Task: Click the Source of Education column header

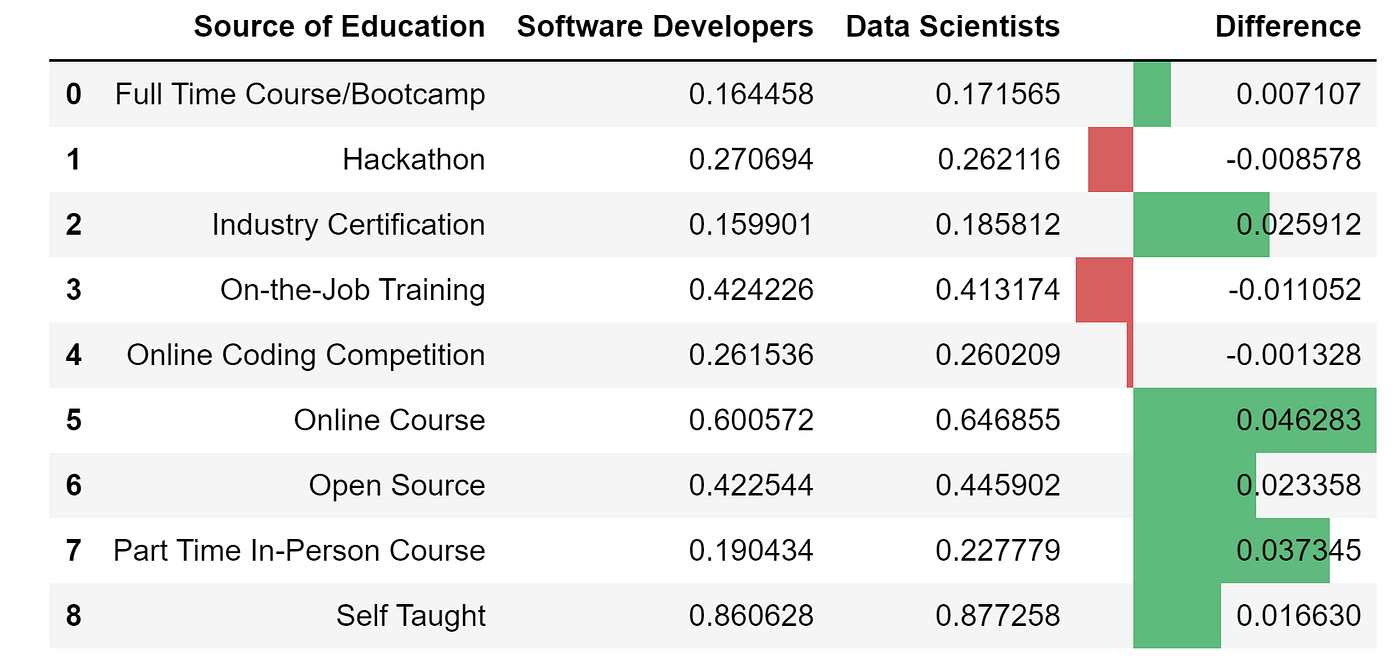Action: pos(340,26)
